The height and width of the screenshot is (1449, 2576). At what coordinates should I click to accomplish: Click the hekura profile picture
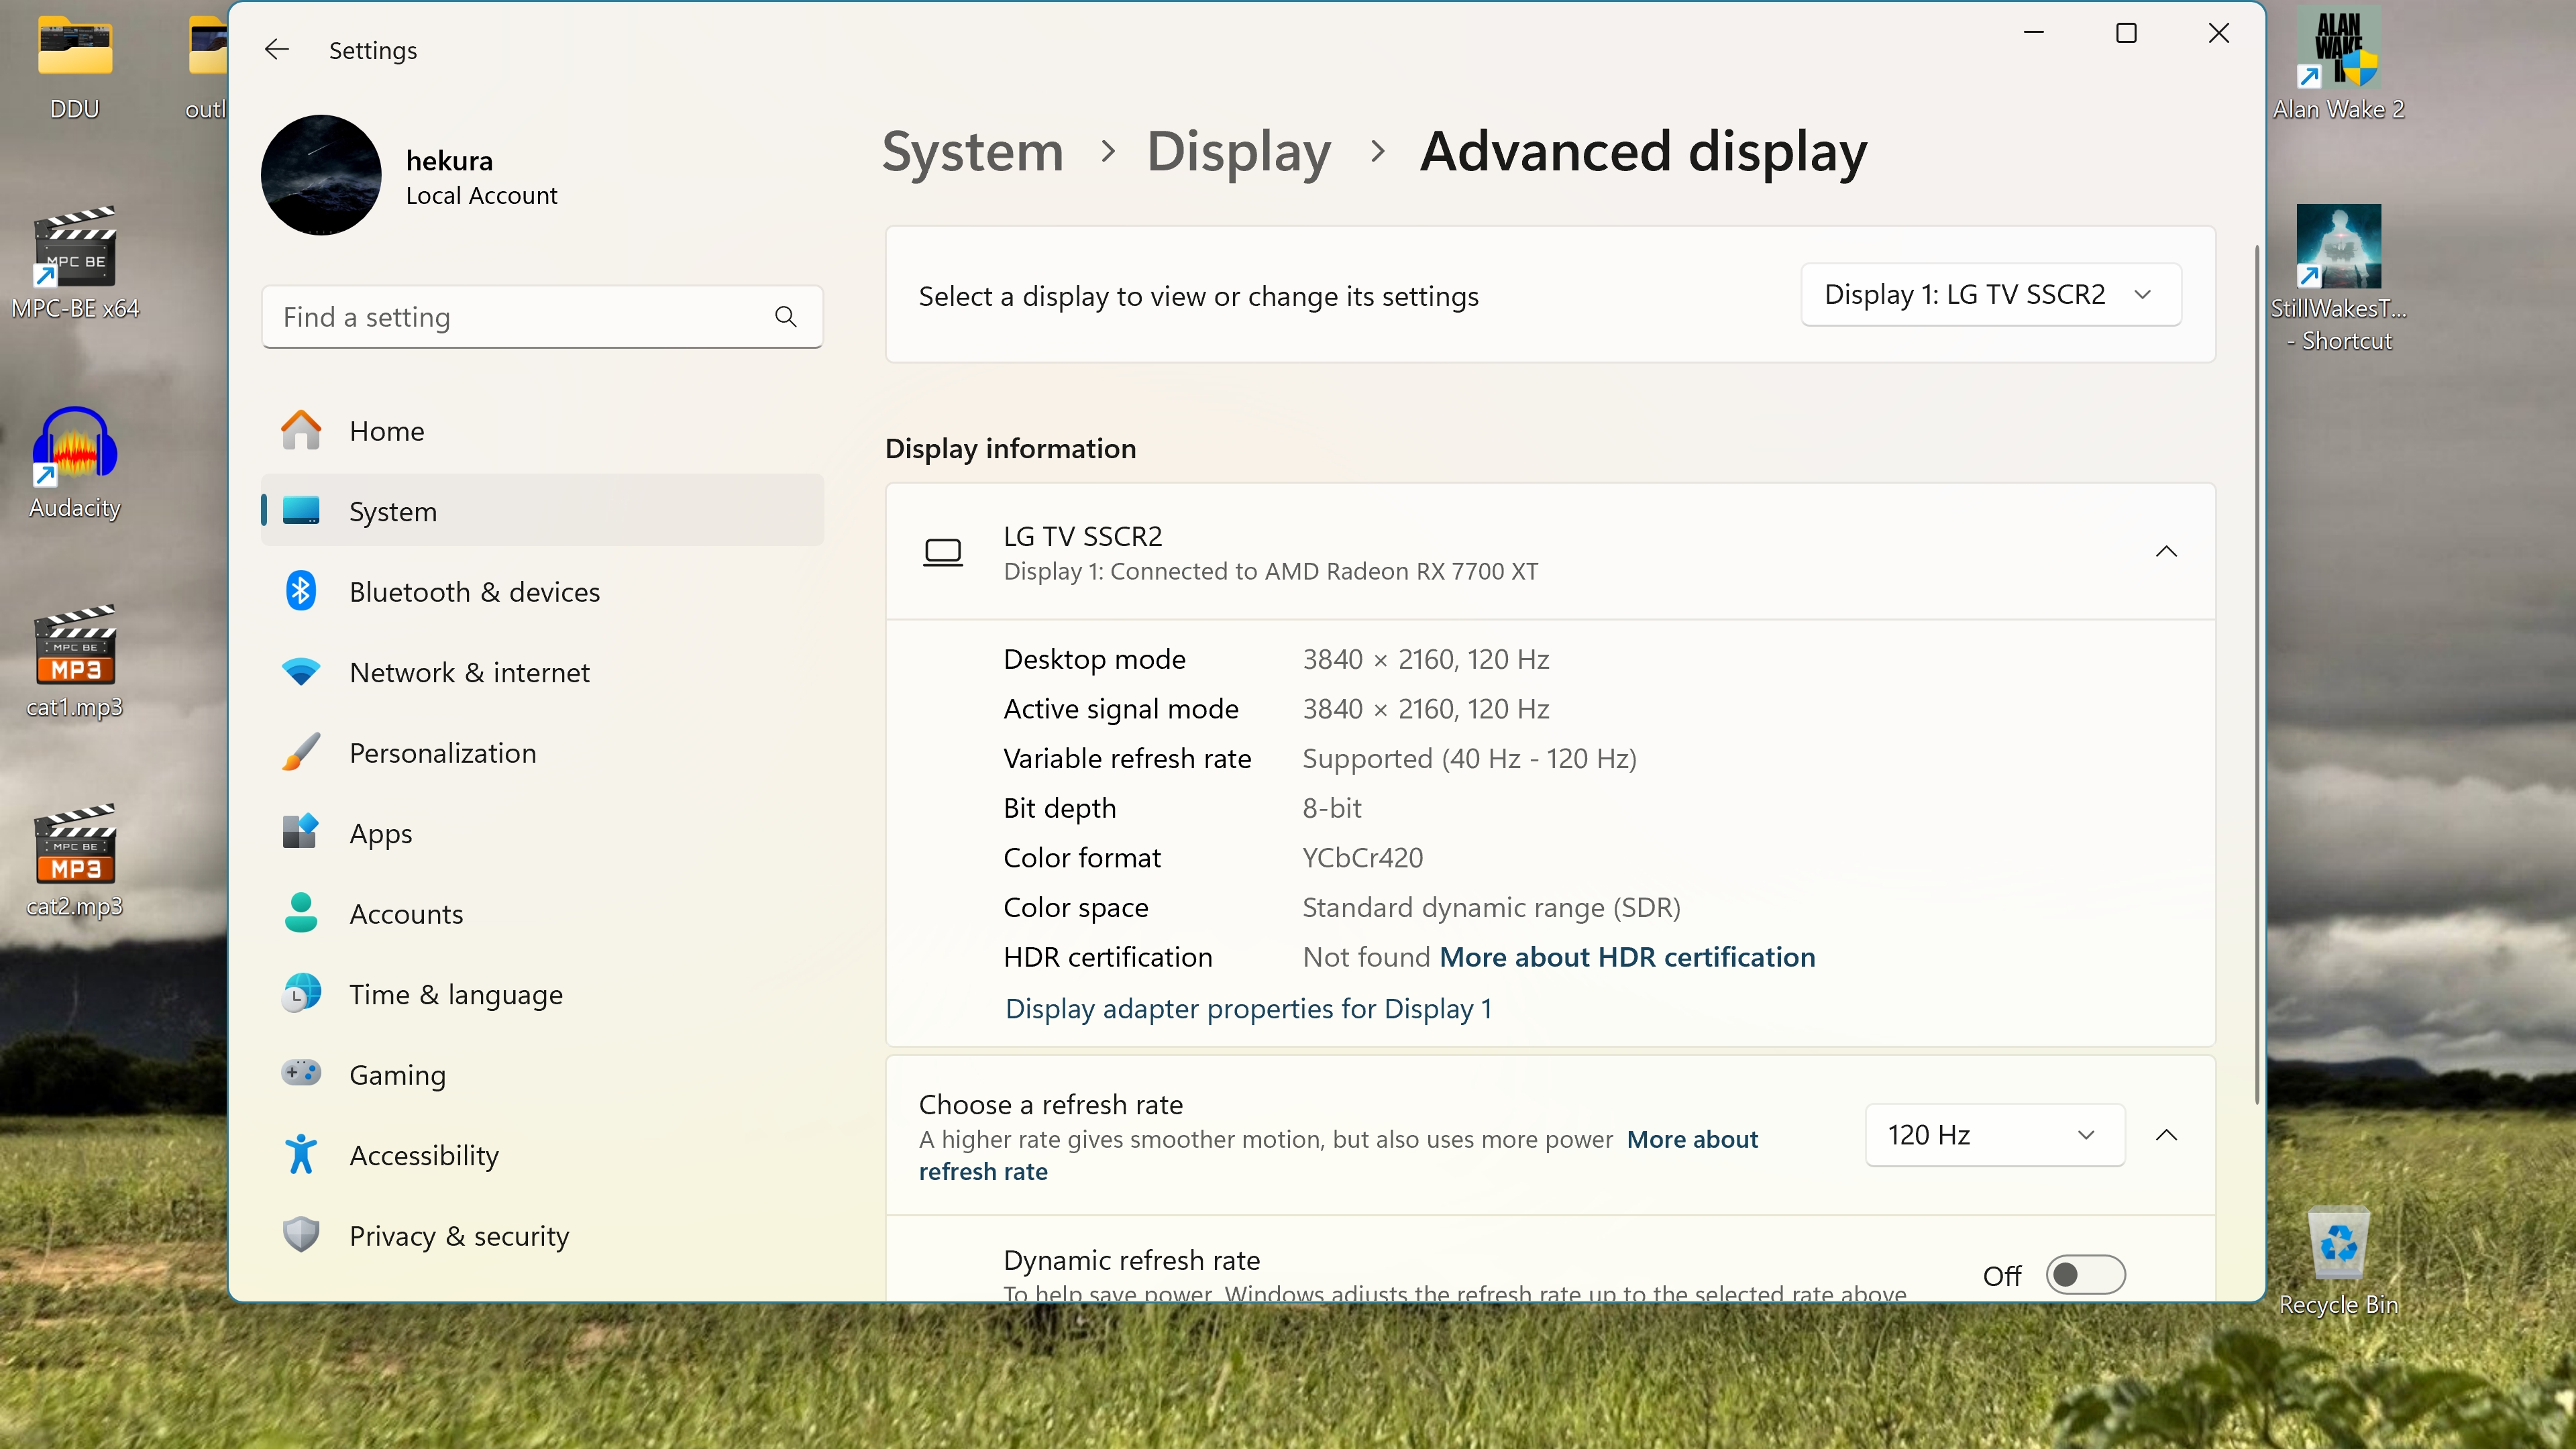(x=321, y=175)
